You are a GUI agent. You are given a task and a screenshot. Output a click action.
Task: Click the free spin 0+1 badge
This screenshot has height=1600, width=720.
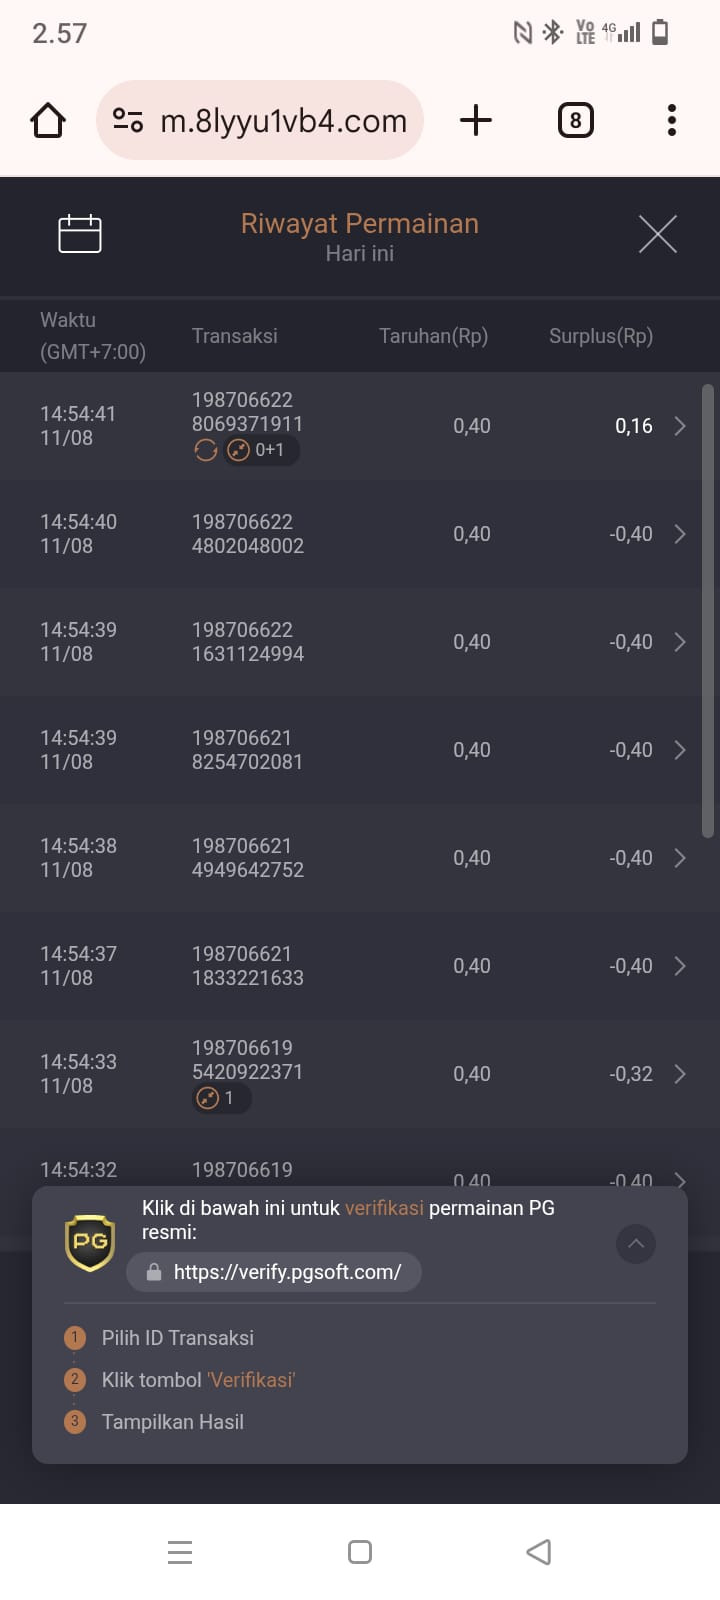[261, 450]
